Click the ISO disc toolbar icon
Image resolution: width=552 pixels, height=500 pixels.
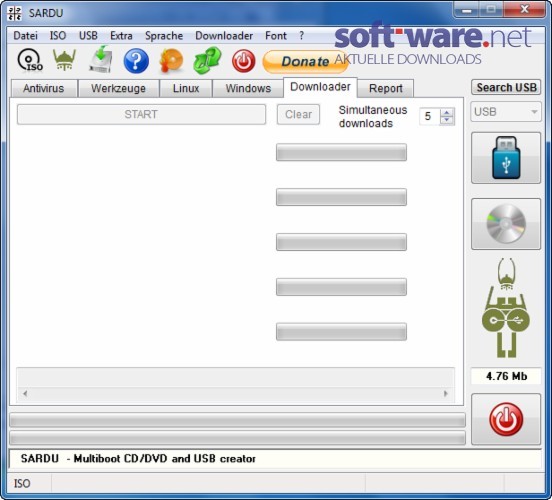pyautogui.click(x=30, y=60)
